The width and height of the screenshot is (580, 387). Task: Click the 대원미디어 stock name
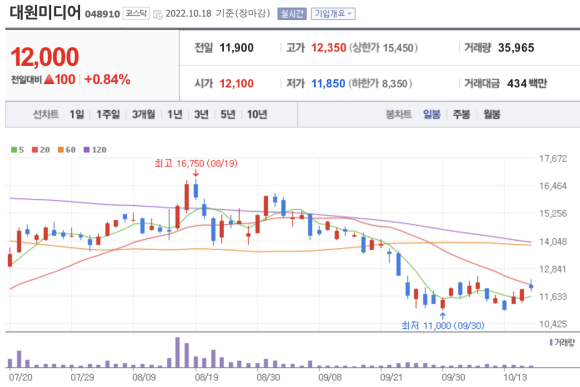coord(45,12)
